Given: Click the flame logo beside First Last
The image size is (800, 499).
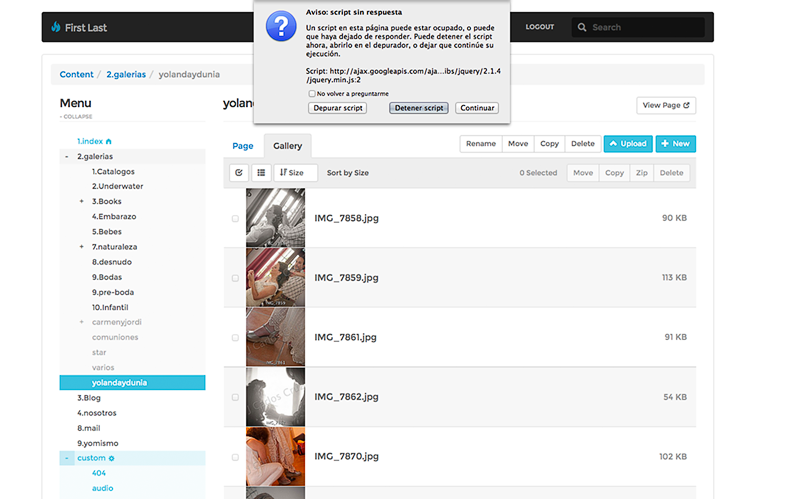Looking at the screenshot, I should click(x=56, y=27).
